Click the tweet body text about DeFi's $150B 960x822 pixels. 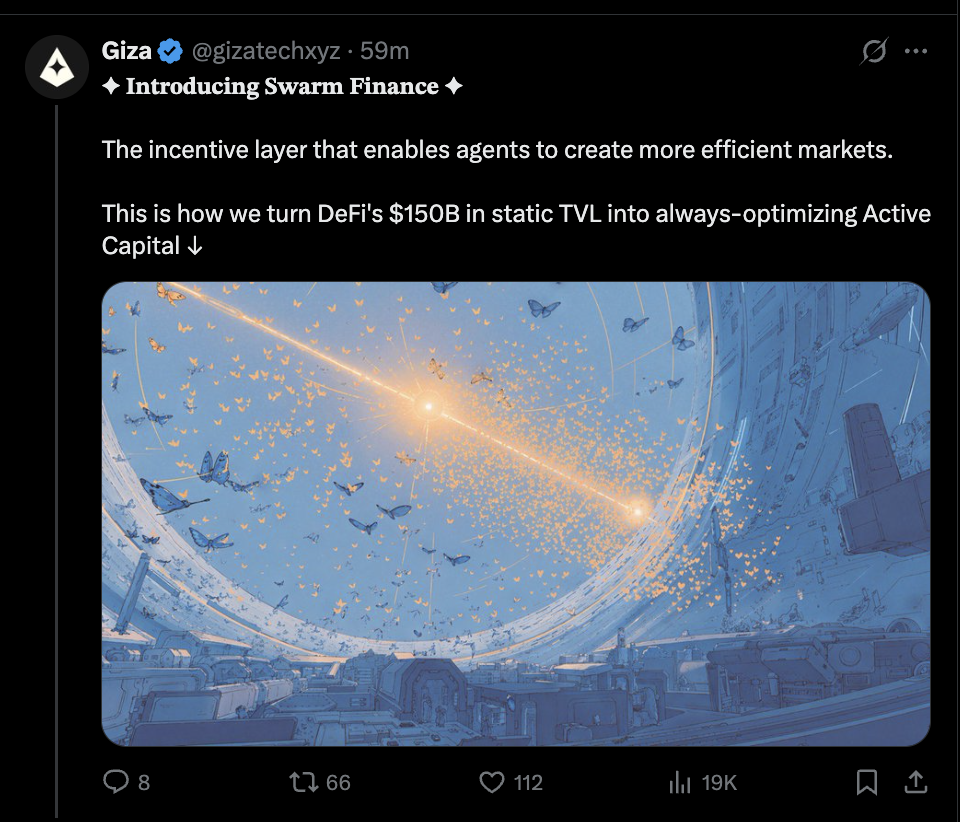[516, 230]
